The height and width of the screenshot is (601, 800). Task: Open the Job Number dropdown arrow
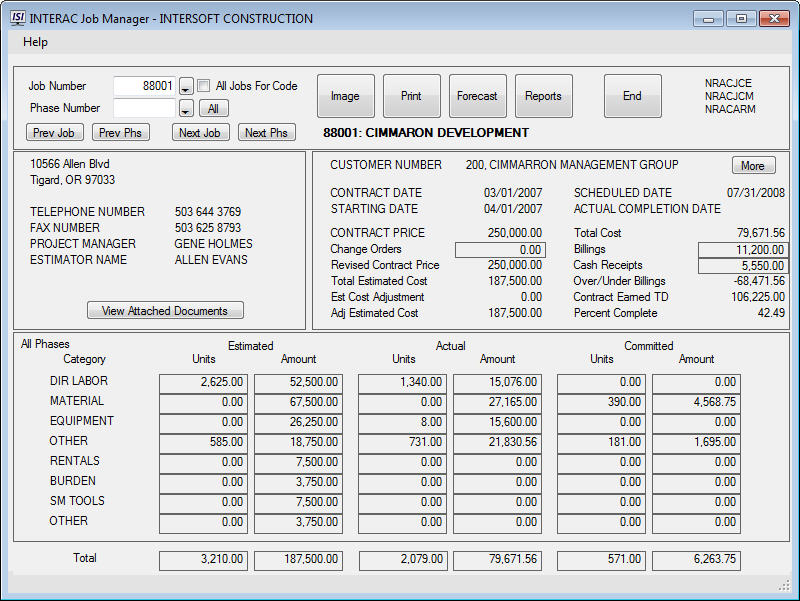(186, 86)
